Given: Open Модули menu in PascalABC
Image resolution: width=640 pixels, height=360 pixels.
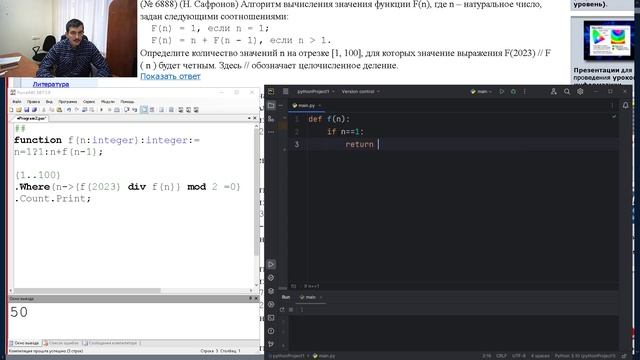Looking at the screenshot, I should click(x=108, y=102).
